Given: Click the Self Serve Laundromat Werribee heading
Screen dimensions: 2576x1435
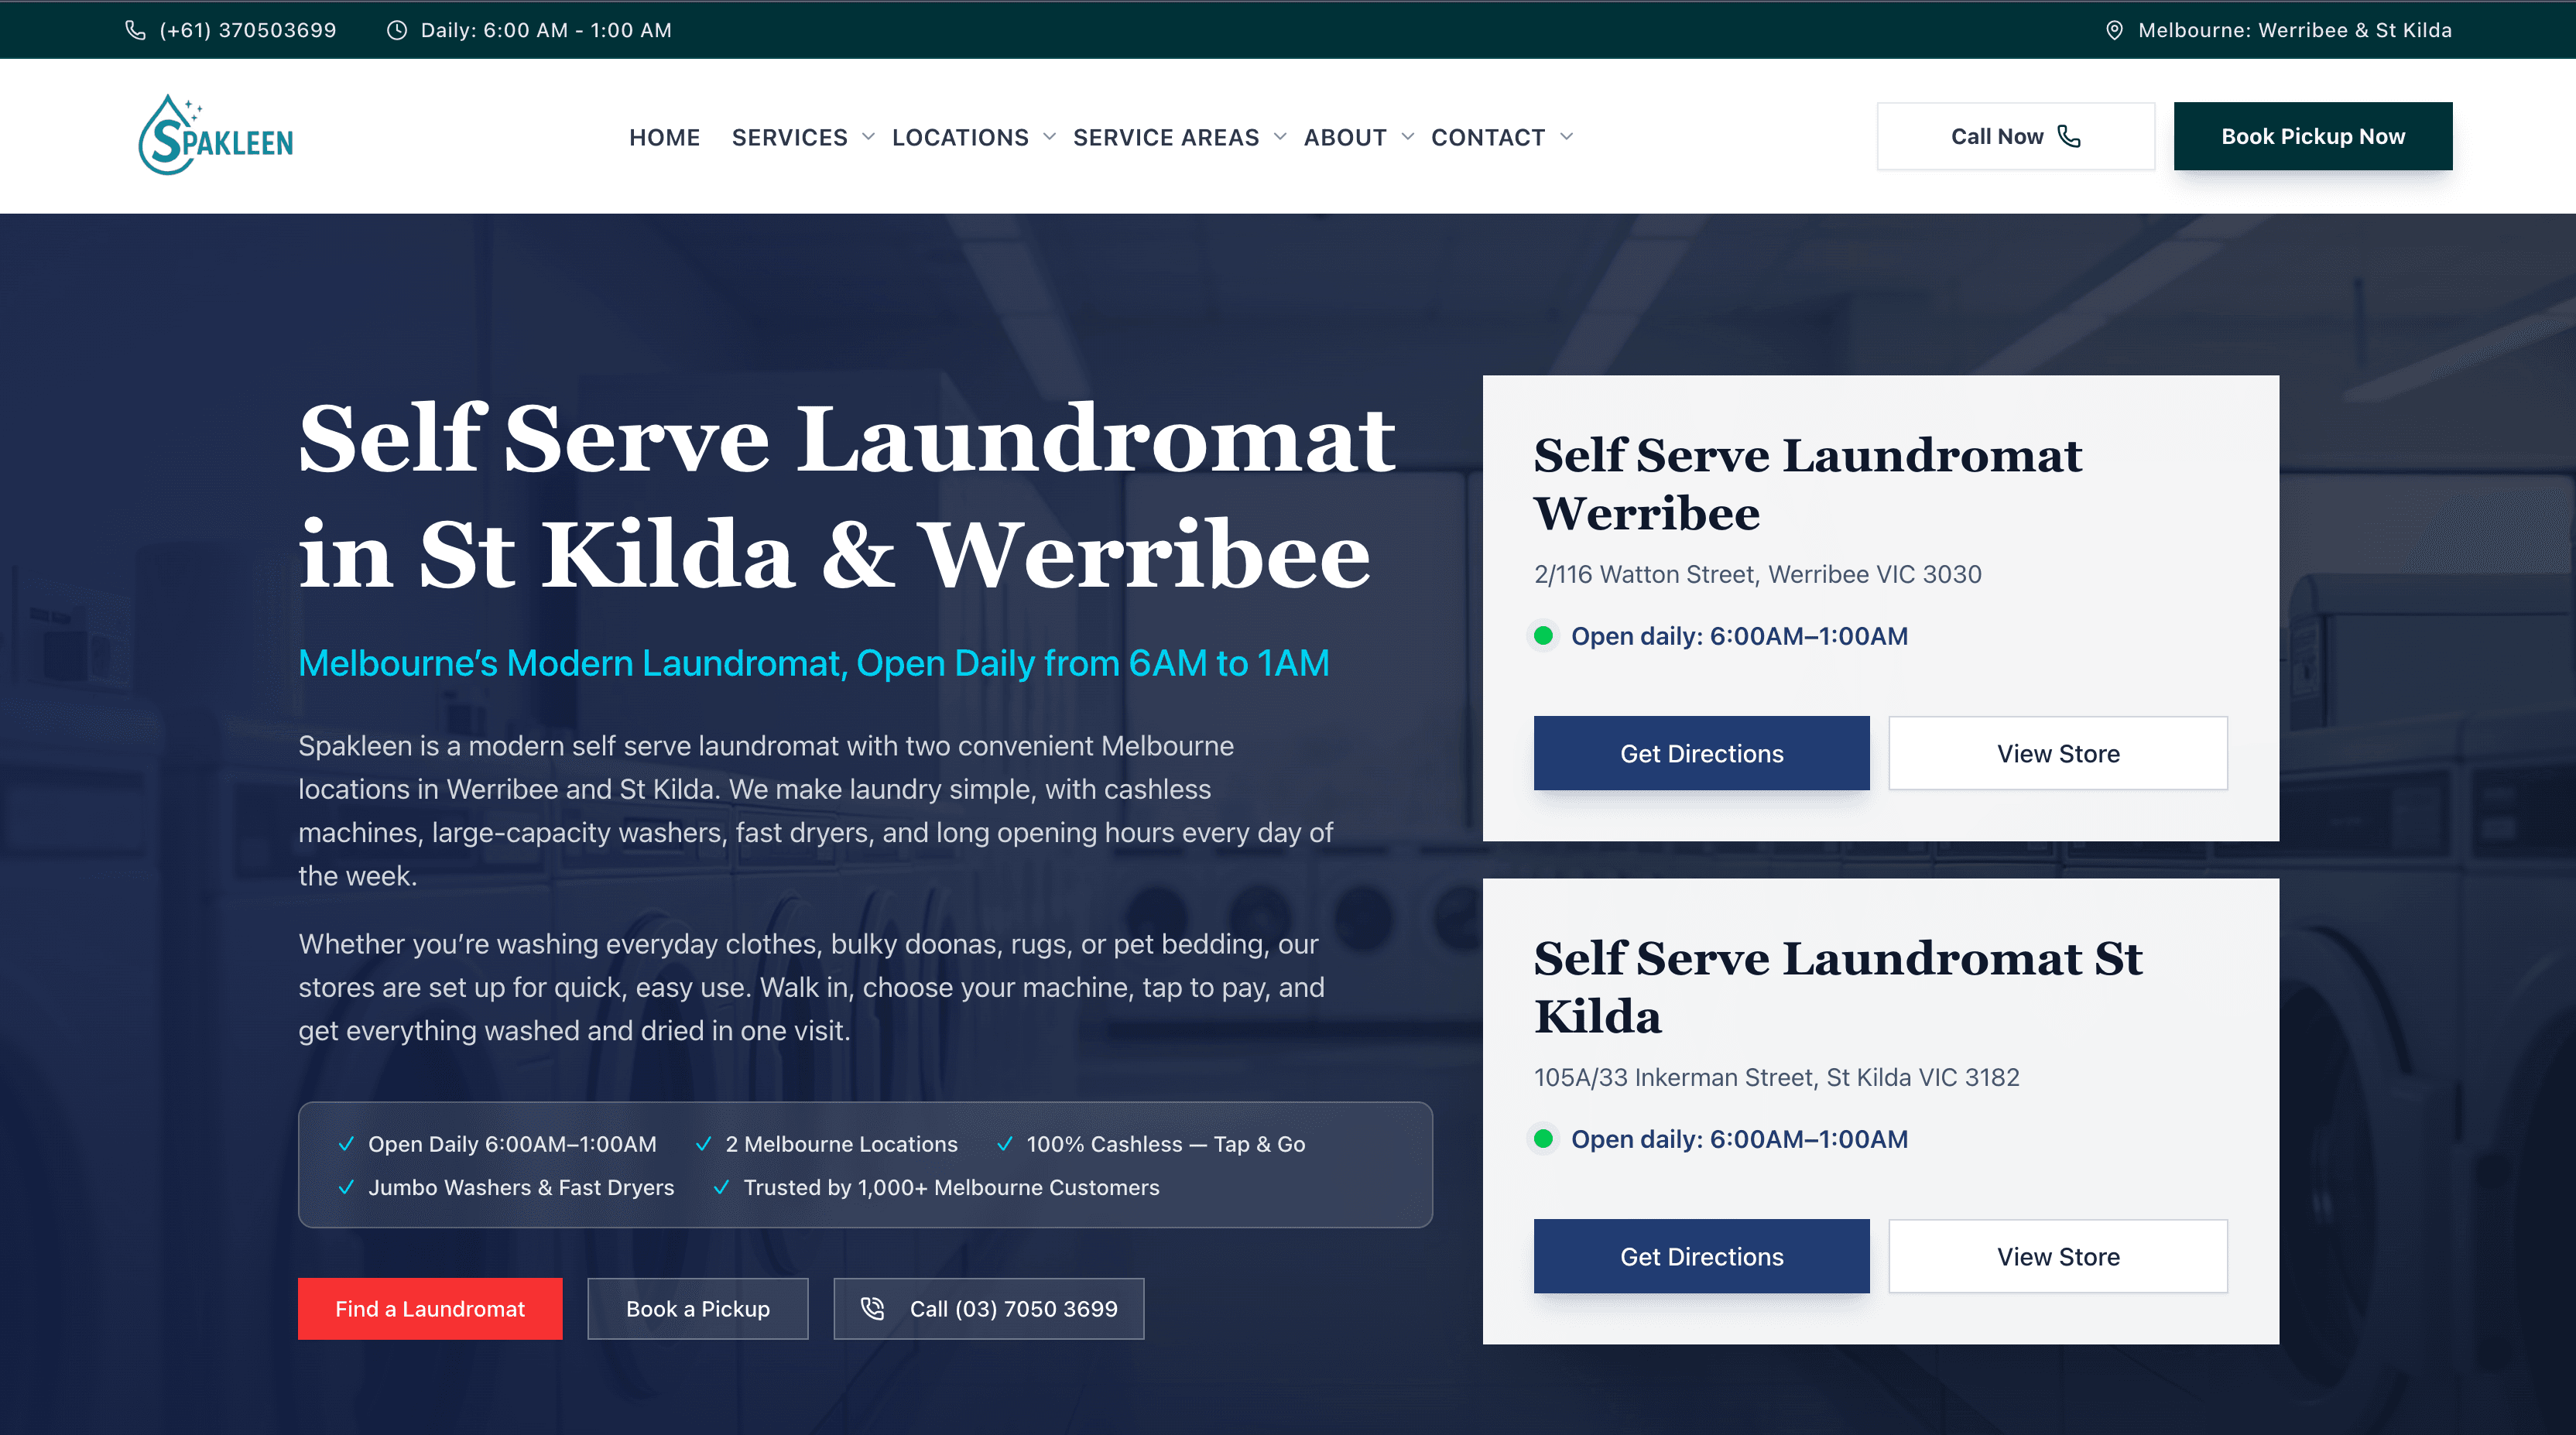Looking at the screenshot, I should pos(1807,484).
